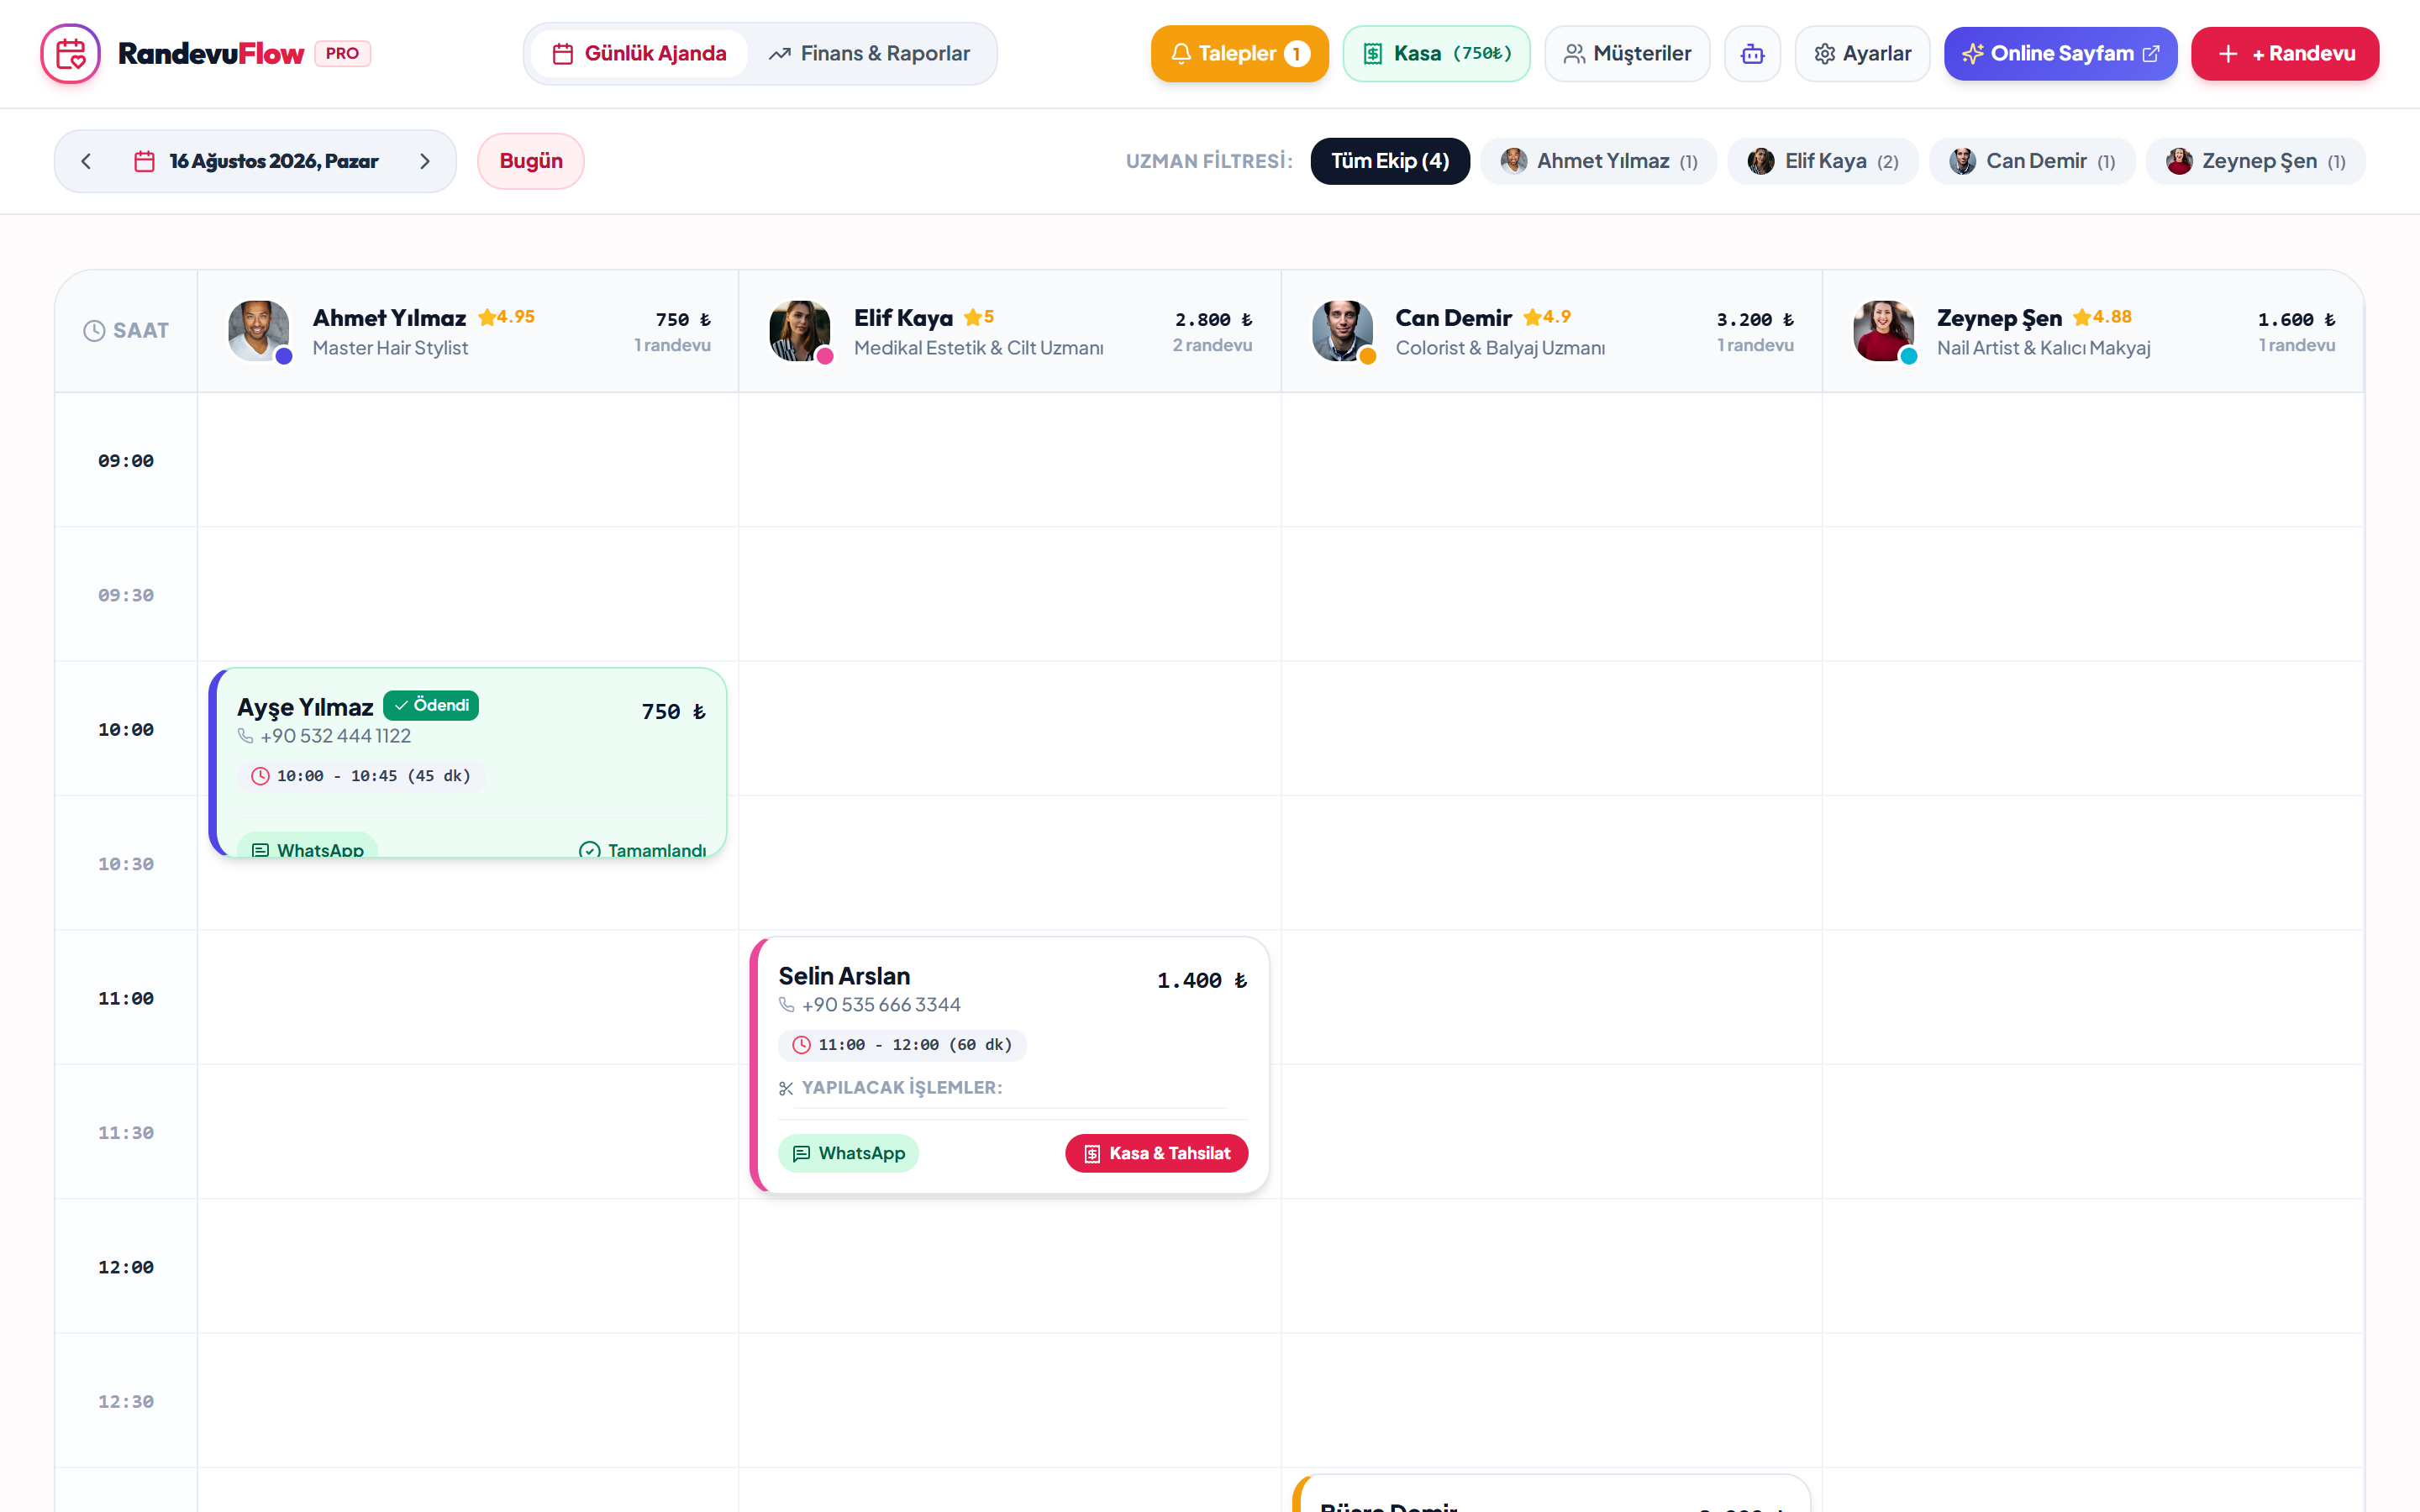Click the calendar icon beside 16 Ağustos 2026
2420x1512 pixels.
(144, 161)
